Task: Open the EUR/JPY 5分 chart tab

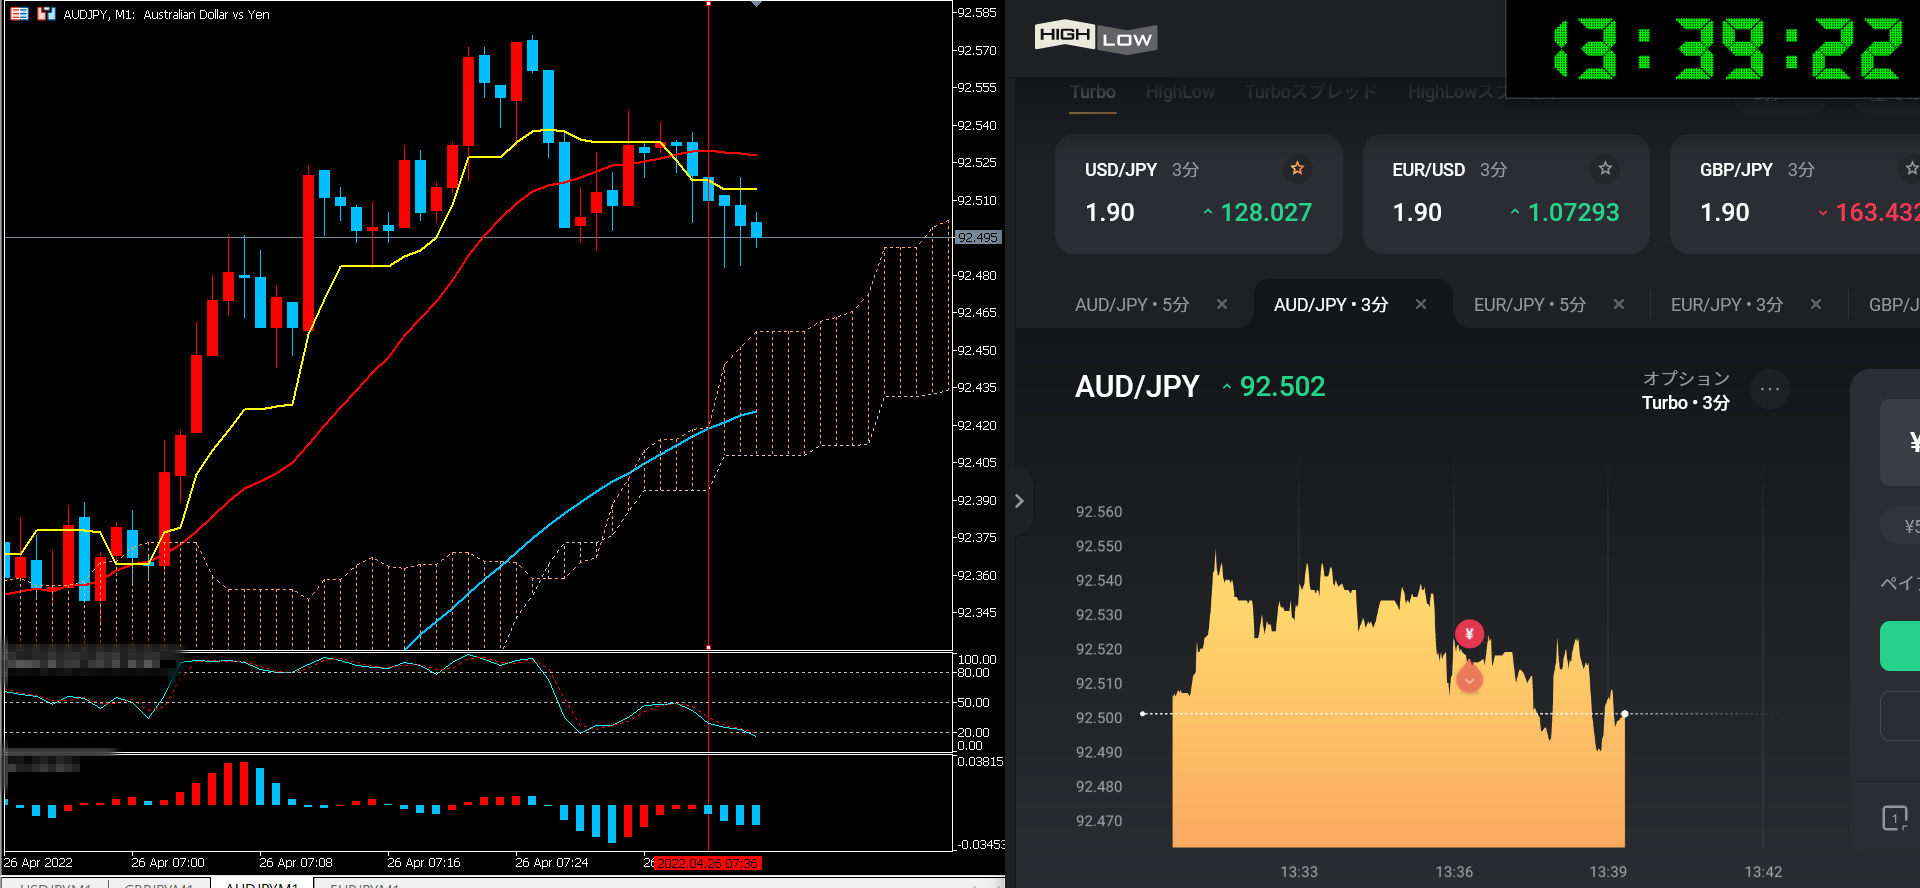Action: coord(1529,304)
